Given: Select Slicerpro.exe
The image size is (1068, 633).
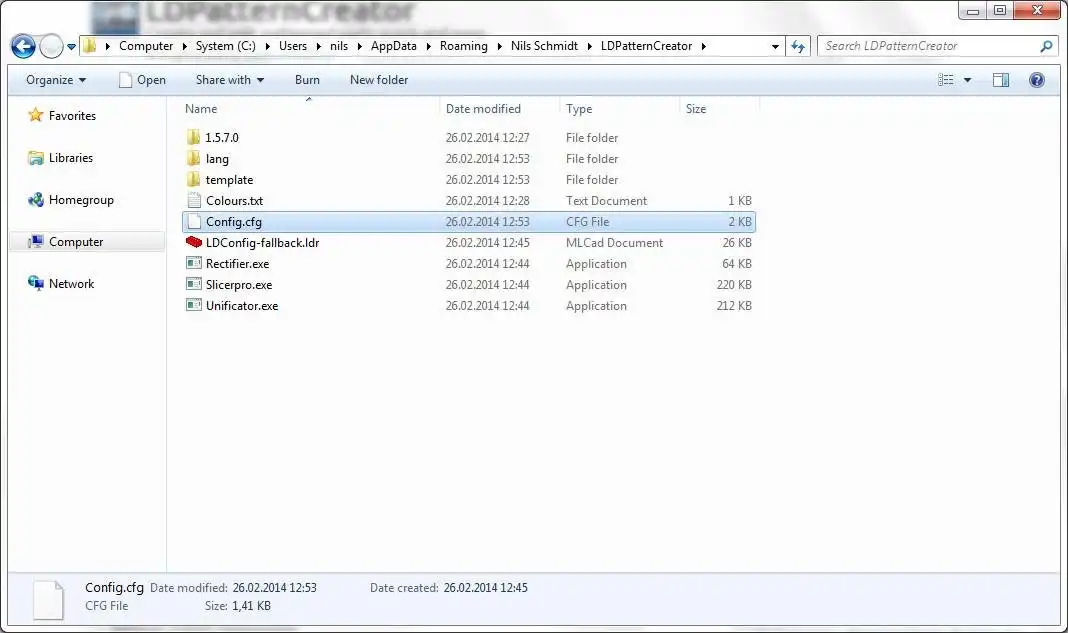Looking at the screenshot, I should (239, 285).
